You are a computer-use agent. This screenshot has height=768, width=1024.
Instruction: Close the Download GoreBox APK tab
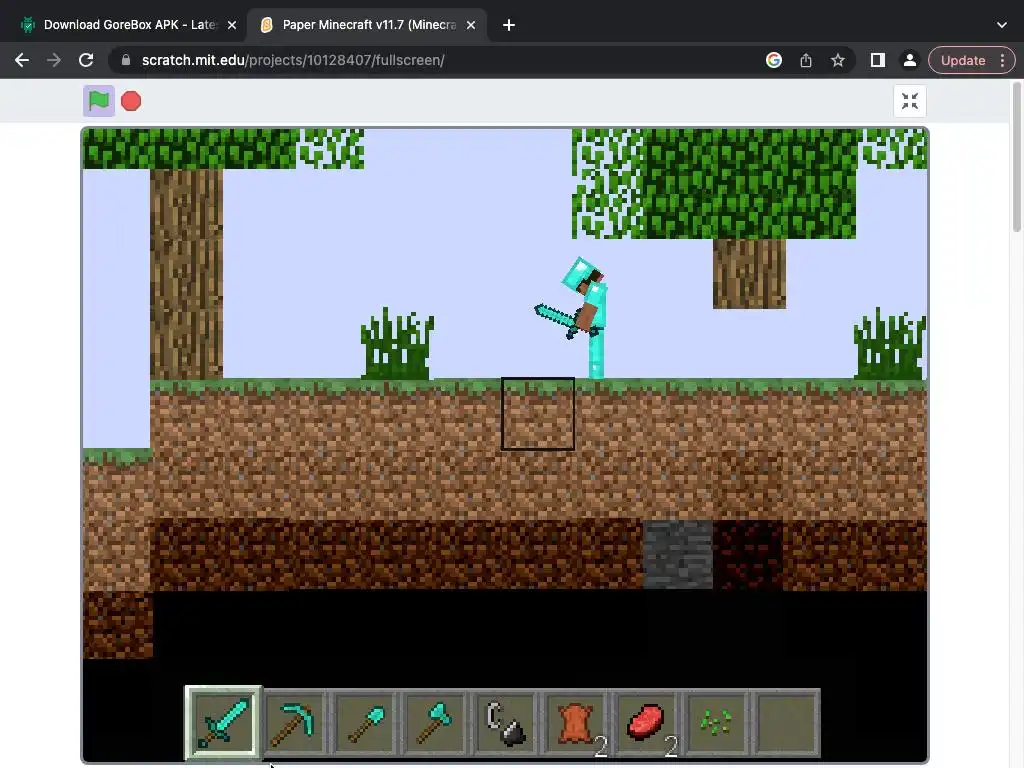(x=232, y=25)
